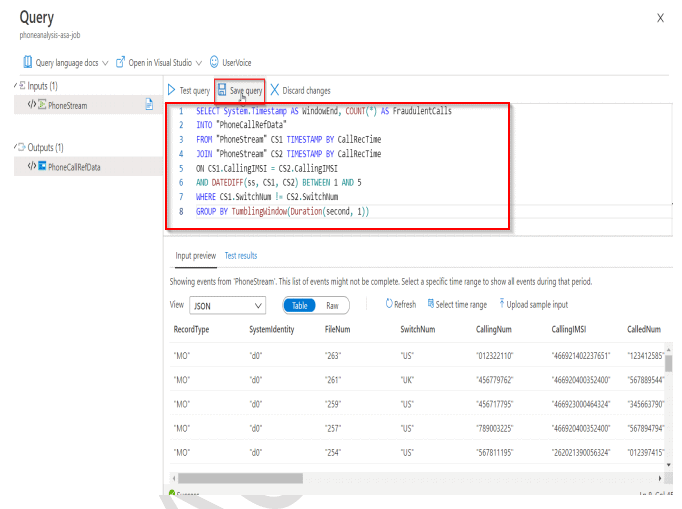Click the Discard changes X icon

pyautogui.click(x=274, y=90)
